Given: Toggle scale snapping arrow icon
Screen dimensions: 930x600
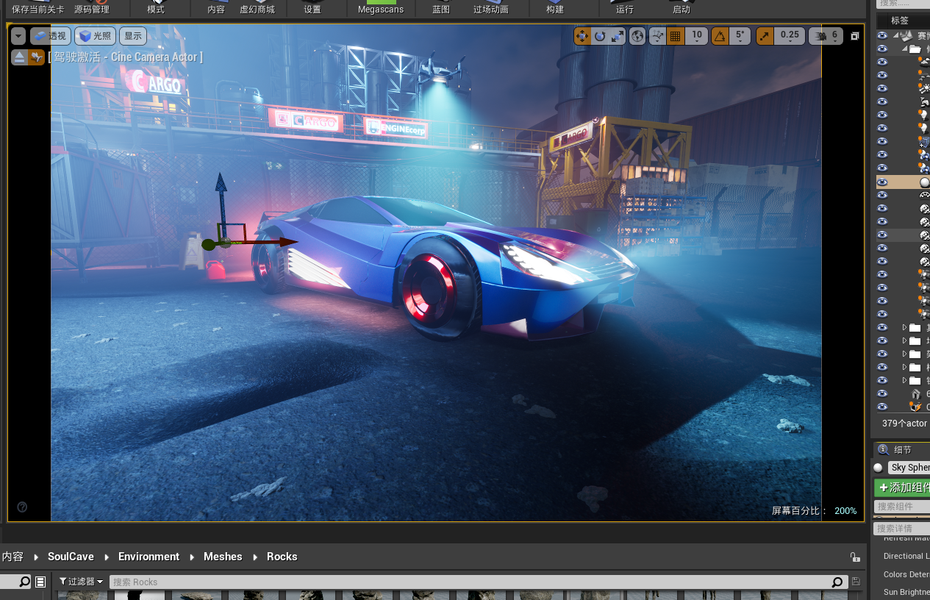Looking at the screenshot, I should (x=765, y=36).
